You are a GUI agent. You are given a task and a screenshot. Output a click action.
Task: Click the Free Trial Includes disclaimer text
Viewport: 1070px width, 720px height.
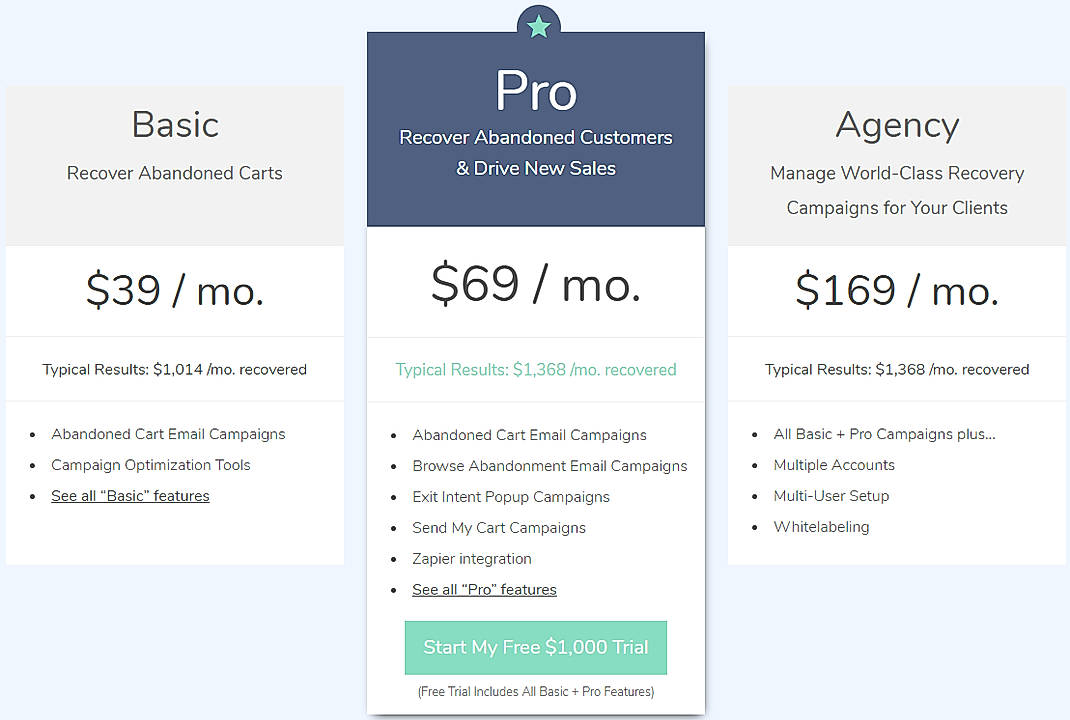[x=535, y=691]
